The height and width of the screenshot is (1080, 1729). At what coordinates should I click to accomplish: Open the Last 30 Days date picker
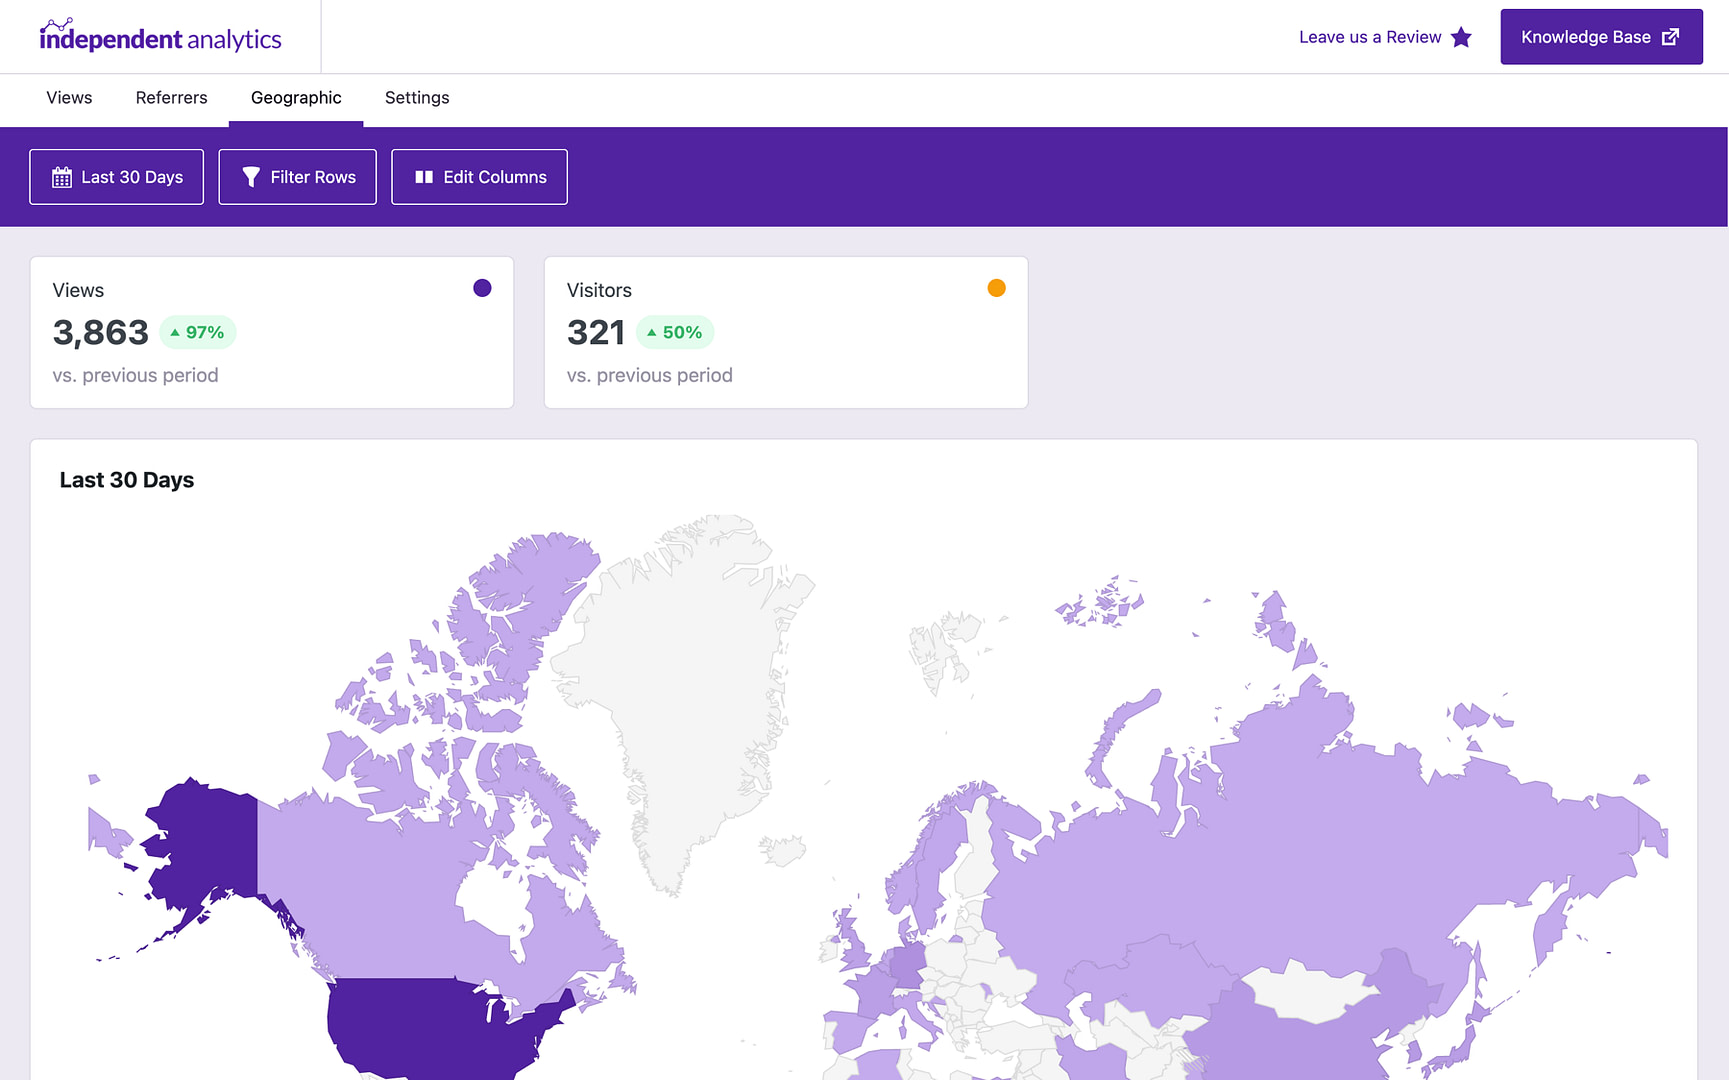[x=116, y=176]
